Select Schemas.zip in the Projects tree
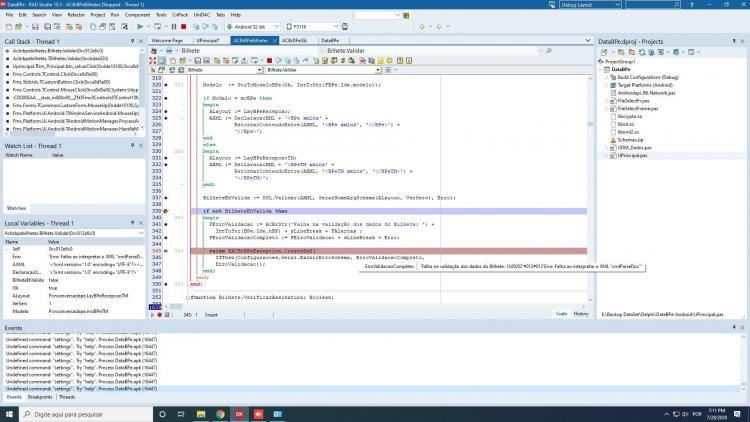The height and width of the screenshot is (422, 750). (x=630, y=140)
